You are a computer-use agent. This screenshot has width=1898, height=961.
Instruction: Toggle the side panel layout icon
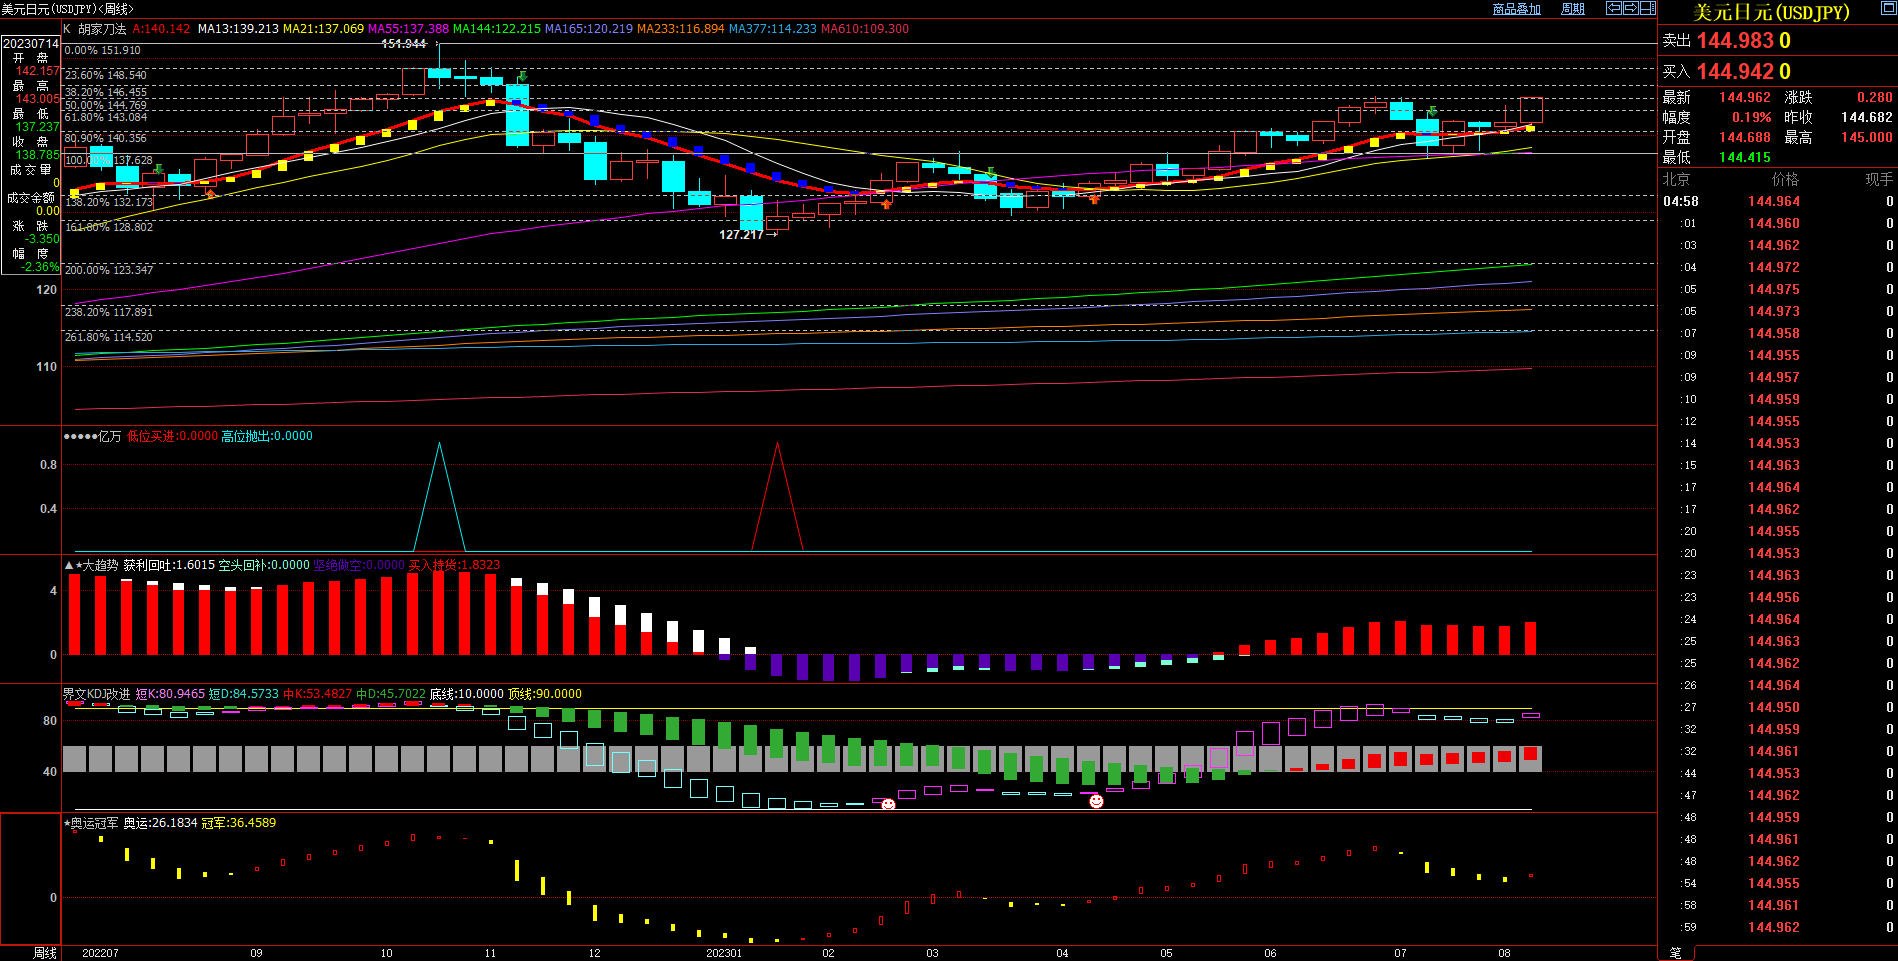1647,8
